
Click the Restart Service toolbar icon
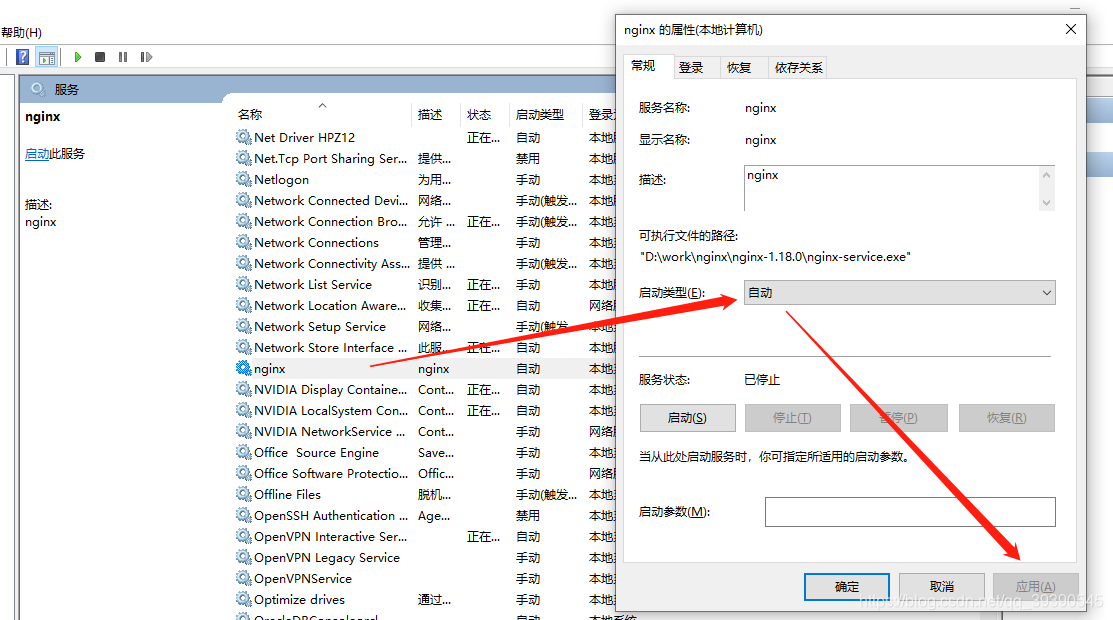pyautogui.click(x=146, y=57)
